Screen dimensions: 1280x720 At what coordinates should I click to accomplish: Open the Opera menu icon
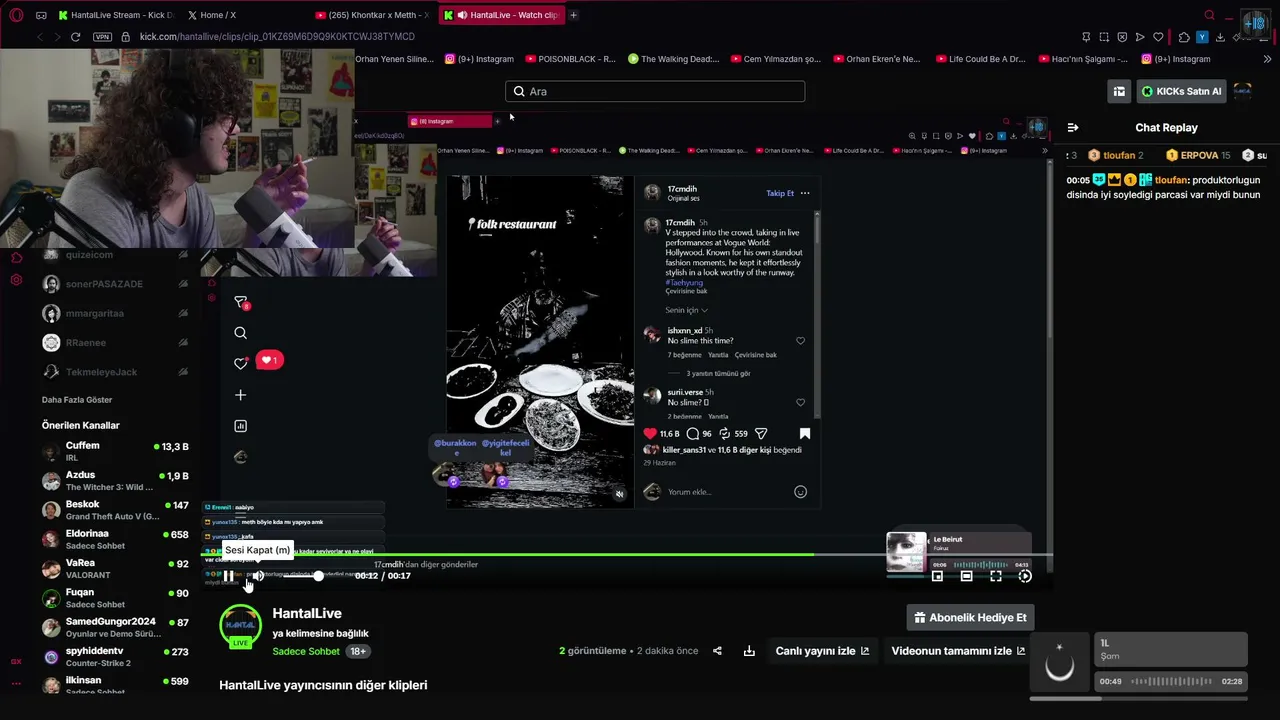pyautogui.click(x=16, y=15)
